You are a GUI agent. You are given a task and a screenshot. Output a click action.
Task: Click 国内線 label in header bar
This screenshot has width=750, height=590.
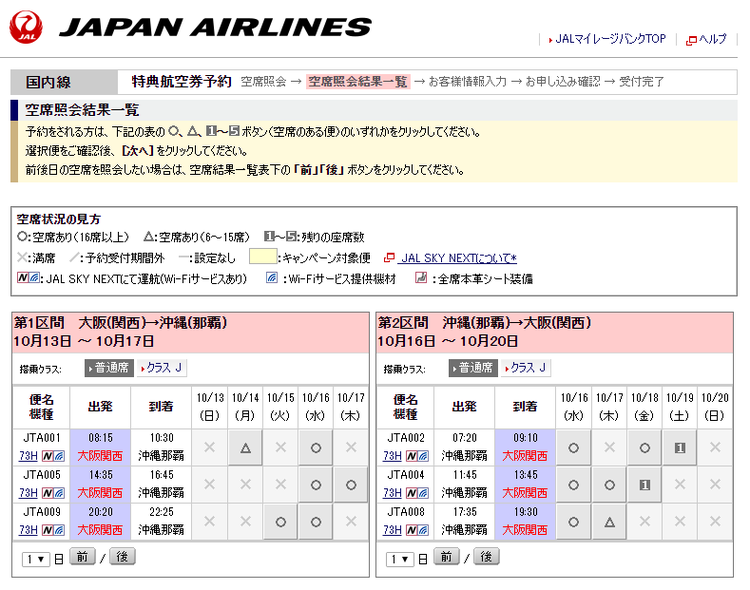48,82
